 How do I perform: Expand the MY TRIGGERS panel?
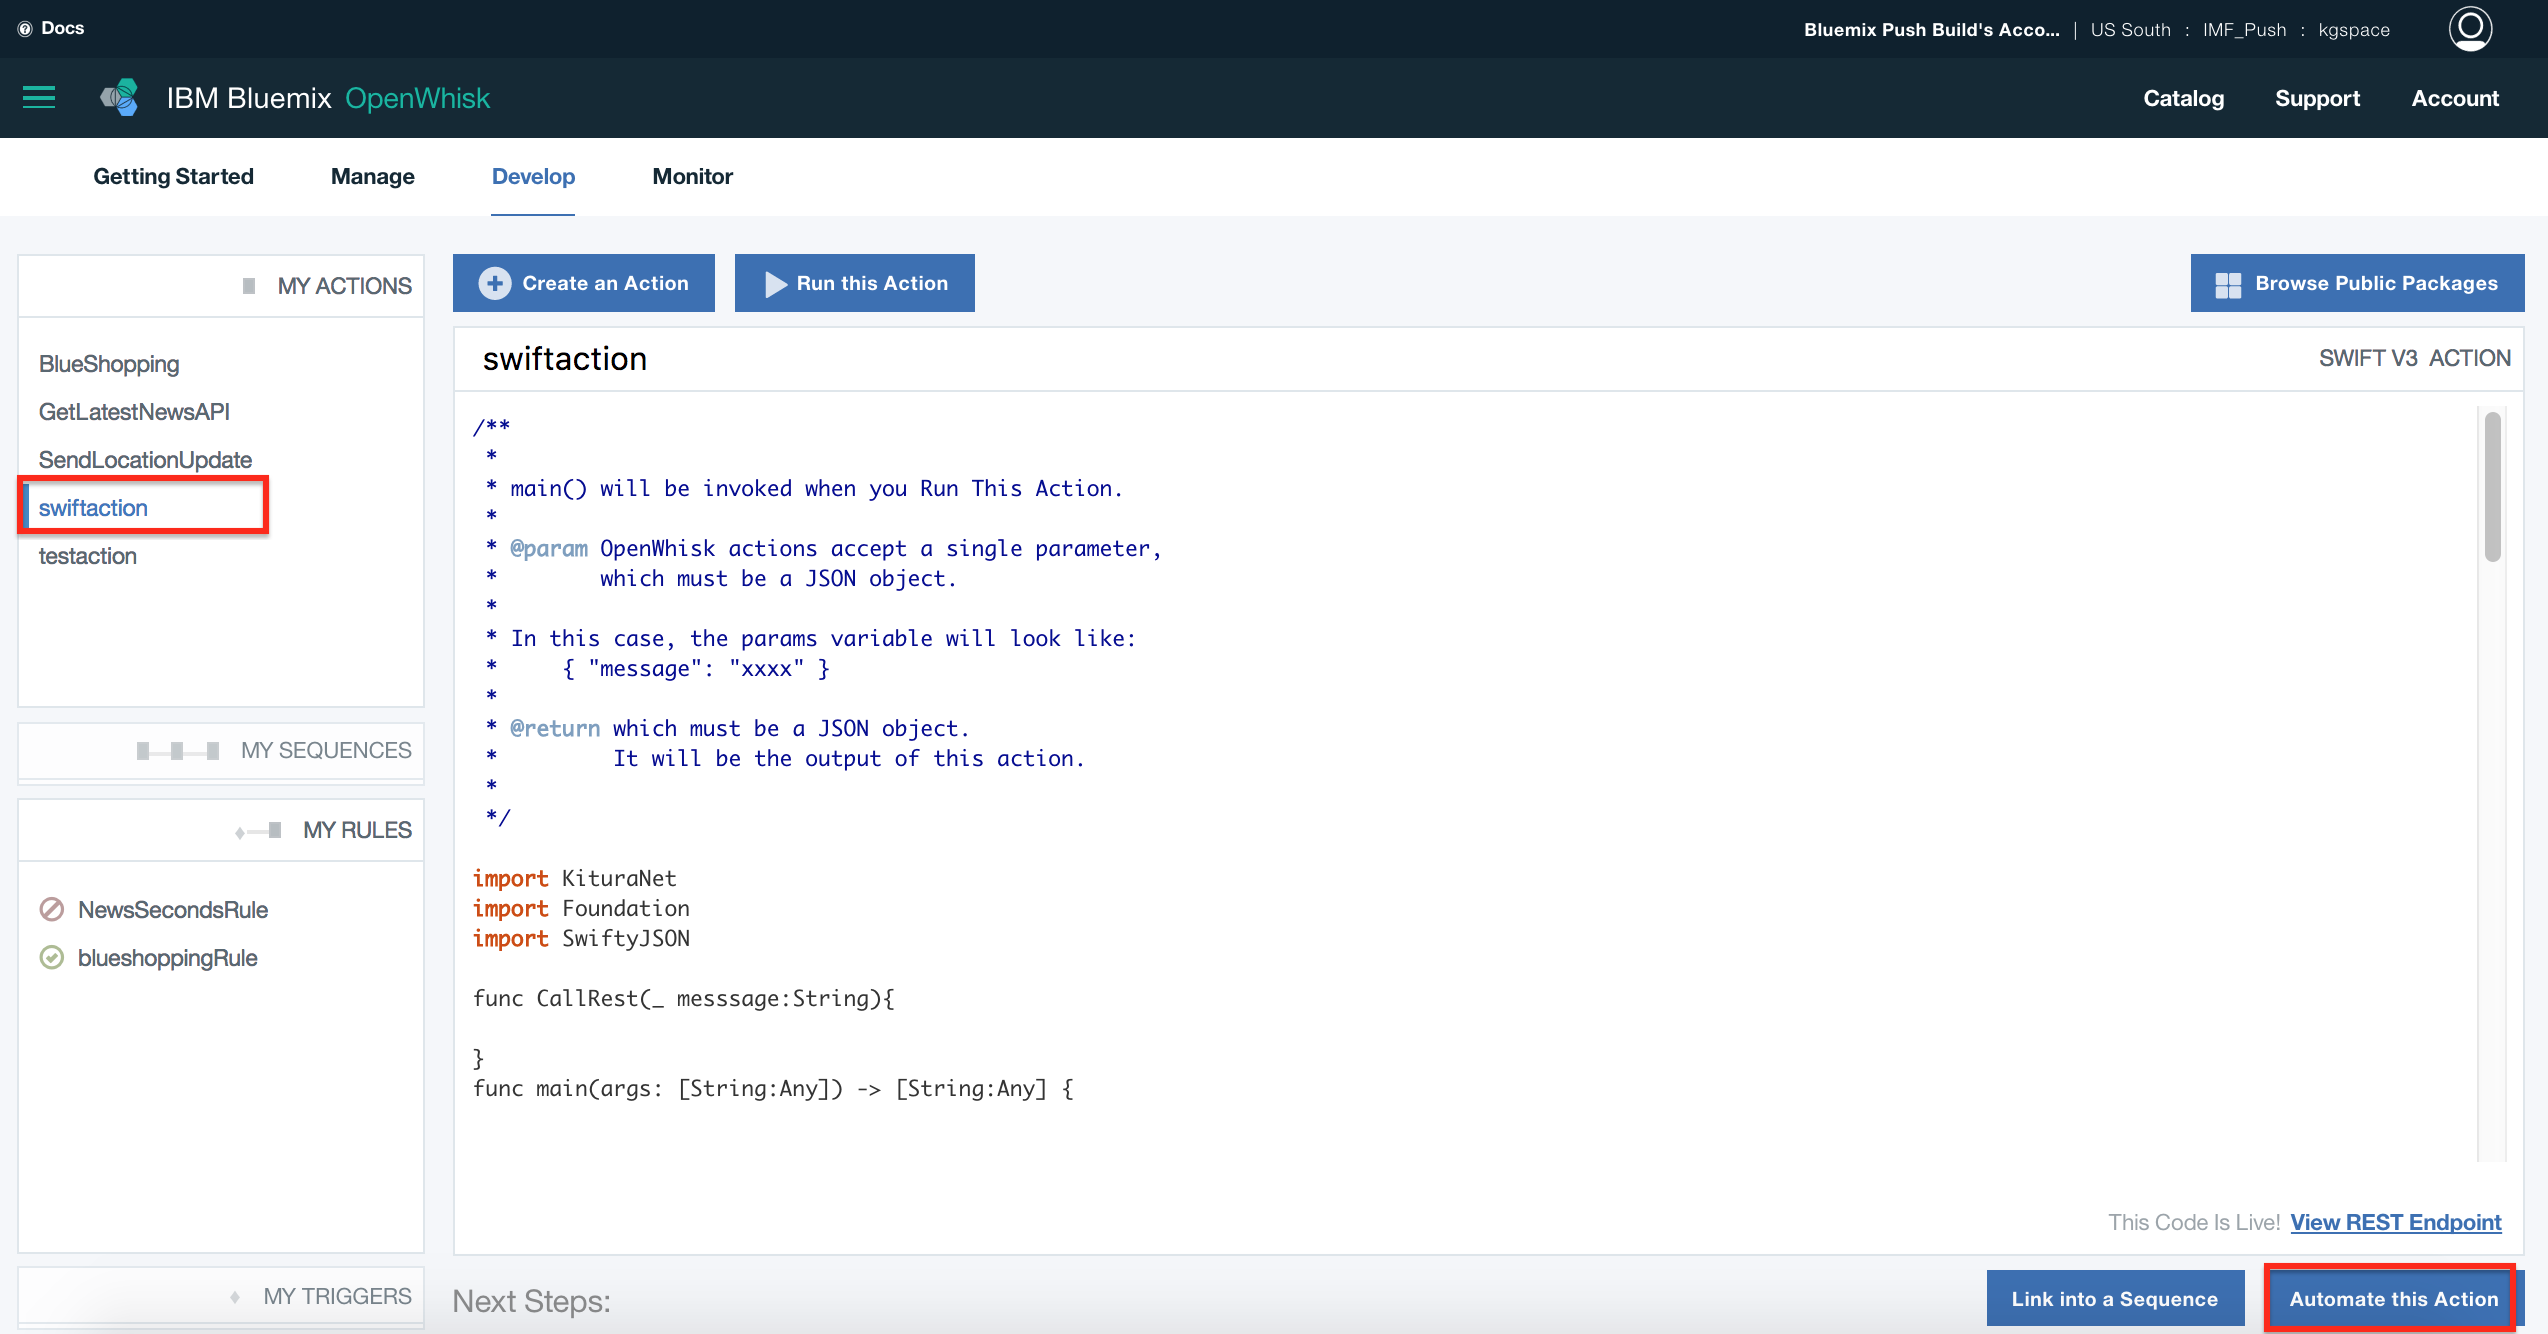click(x=221, y=1297)
